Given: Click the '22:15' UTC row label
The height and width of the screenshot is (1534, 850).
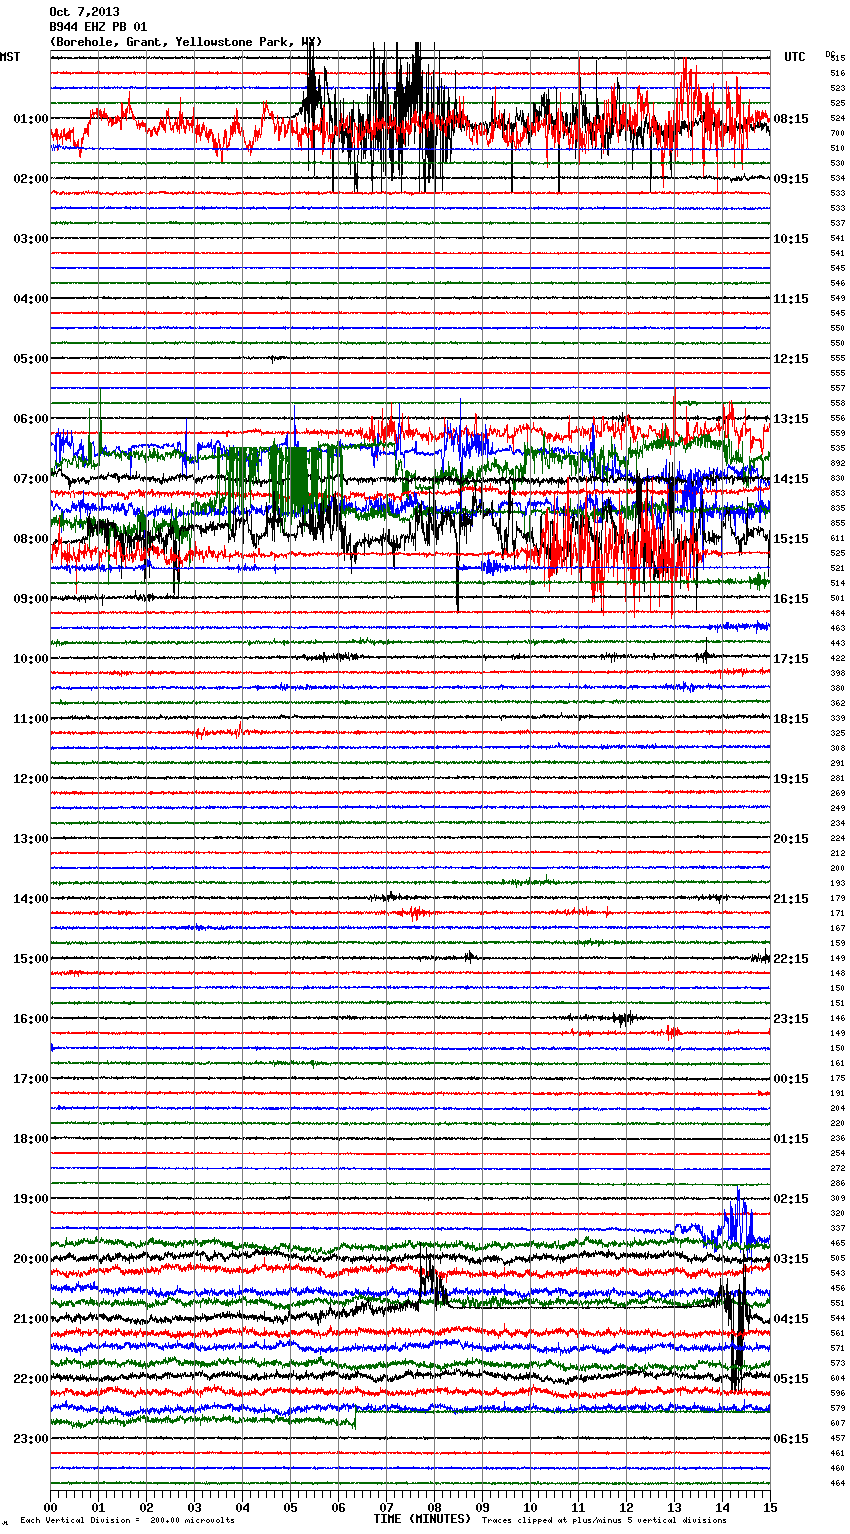Looking at the screenshot, I should pos(791,959).
